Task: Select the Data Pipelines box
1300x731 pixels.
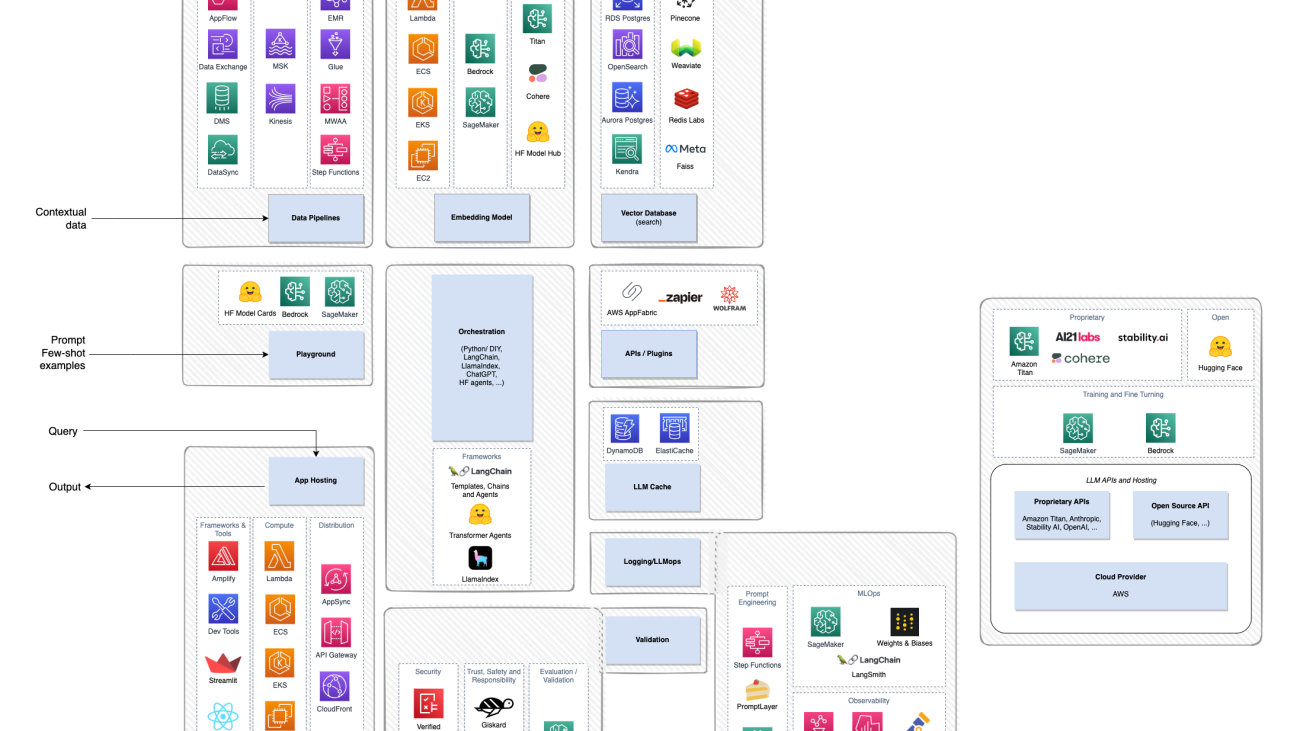Action: pyautogui.click(x=316, y=218)
